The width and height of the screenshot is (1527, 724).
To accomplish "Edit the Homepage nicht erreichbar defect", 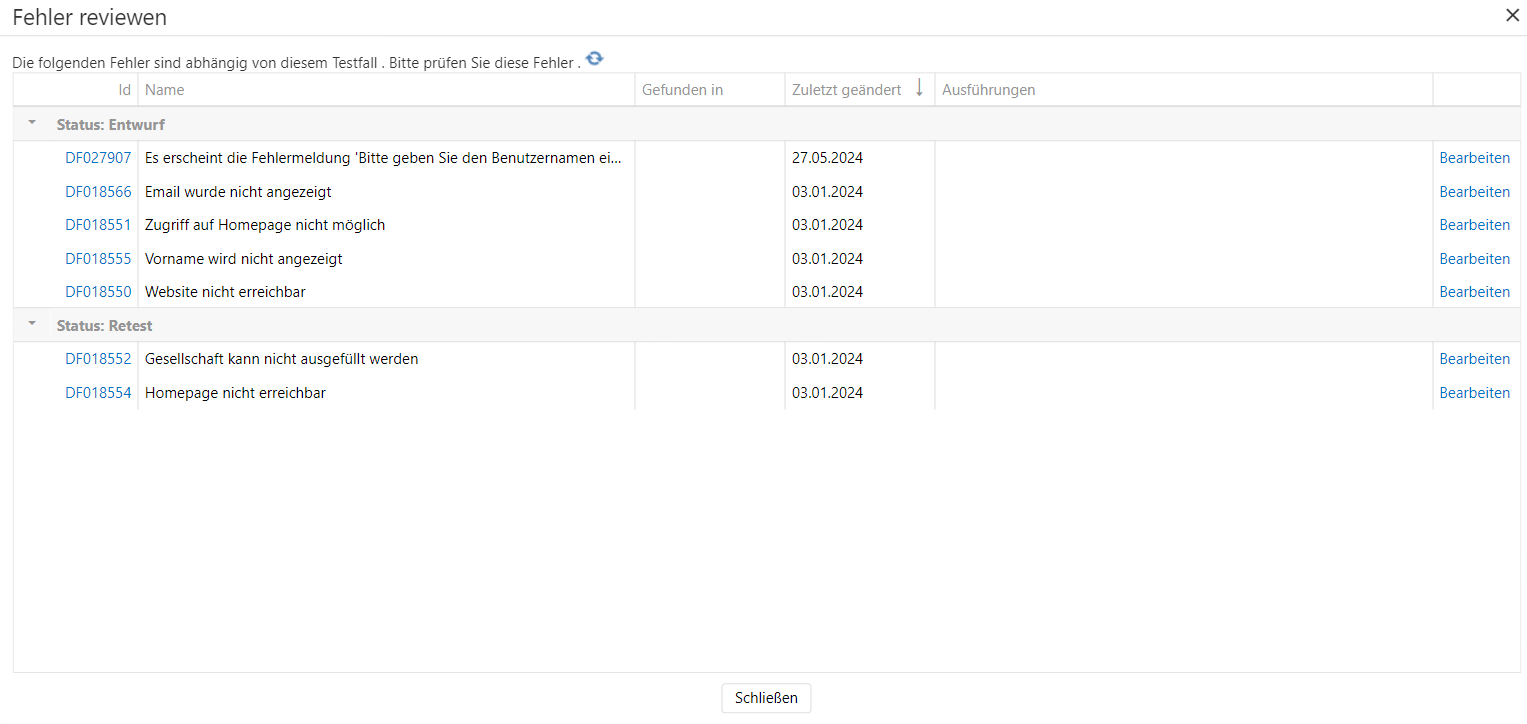I will 1474,393.
